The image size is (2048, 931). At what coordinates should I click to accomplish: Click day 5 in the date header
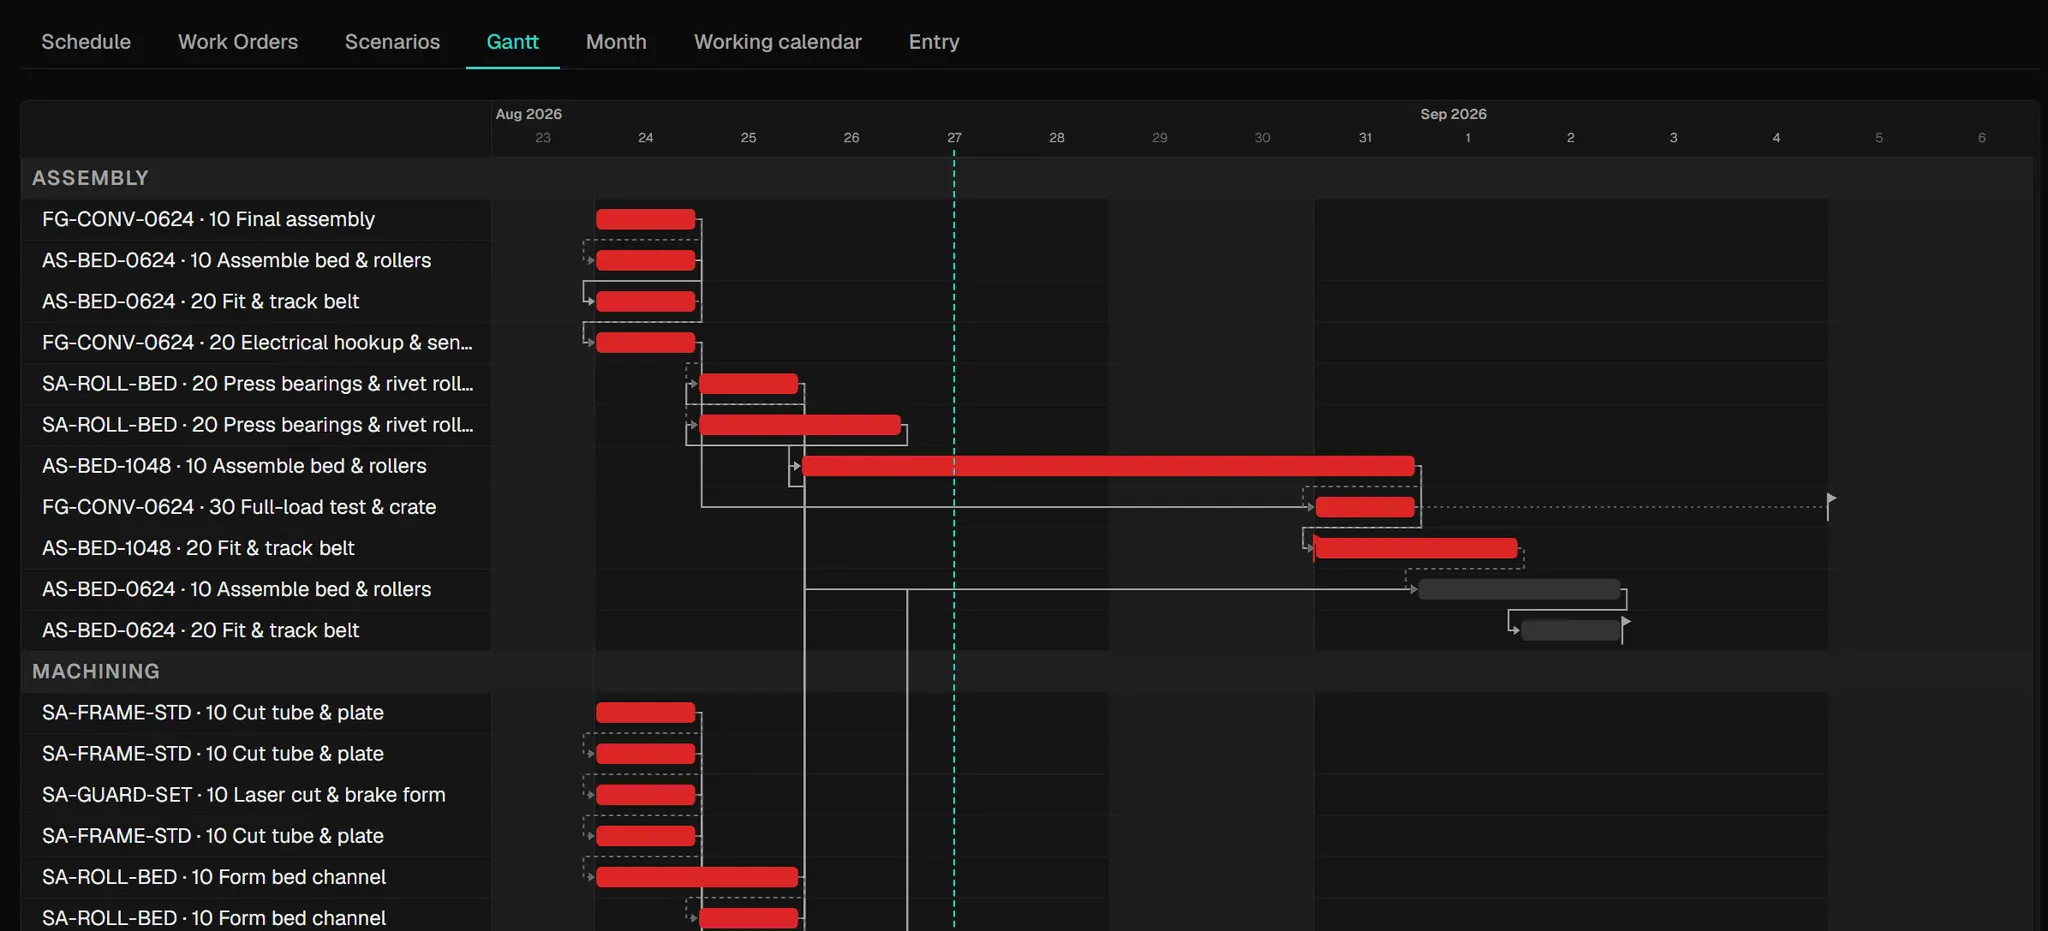point(1879,138)
